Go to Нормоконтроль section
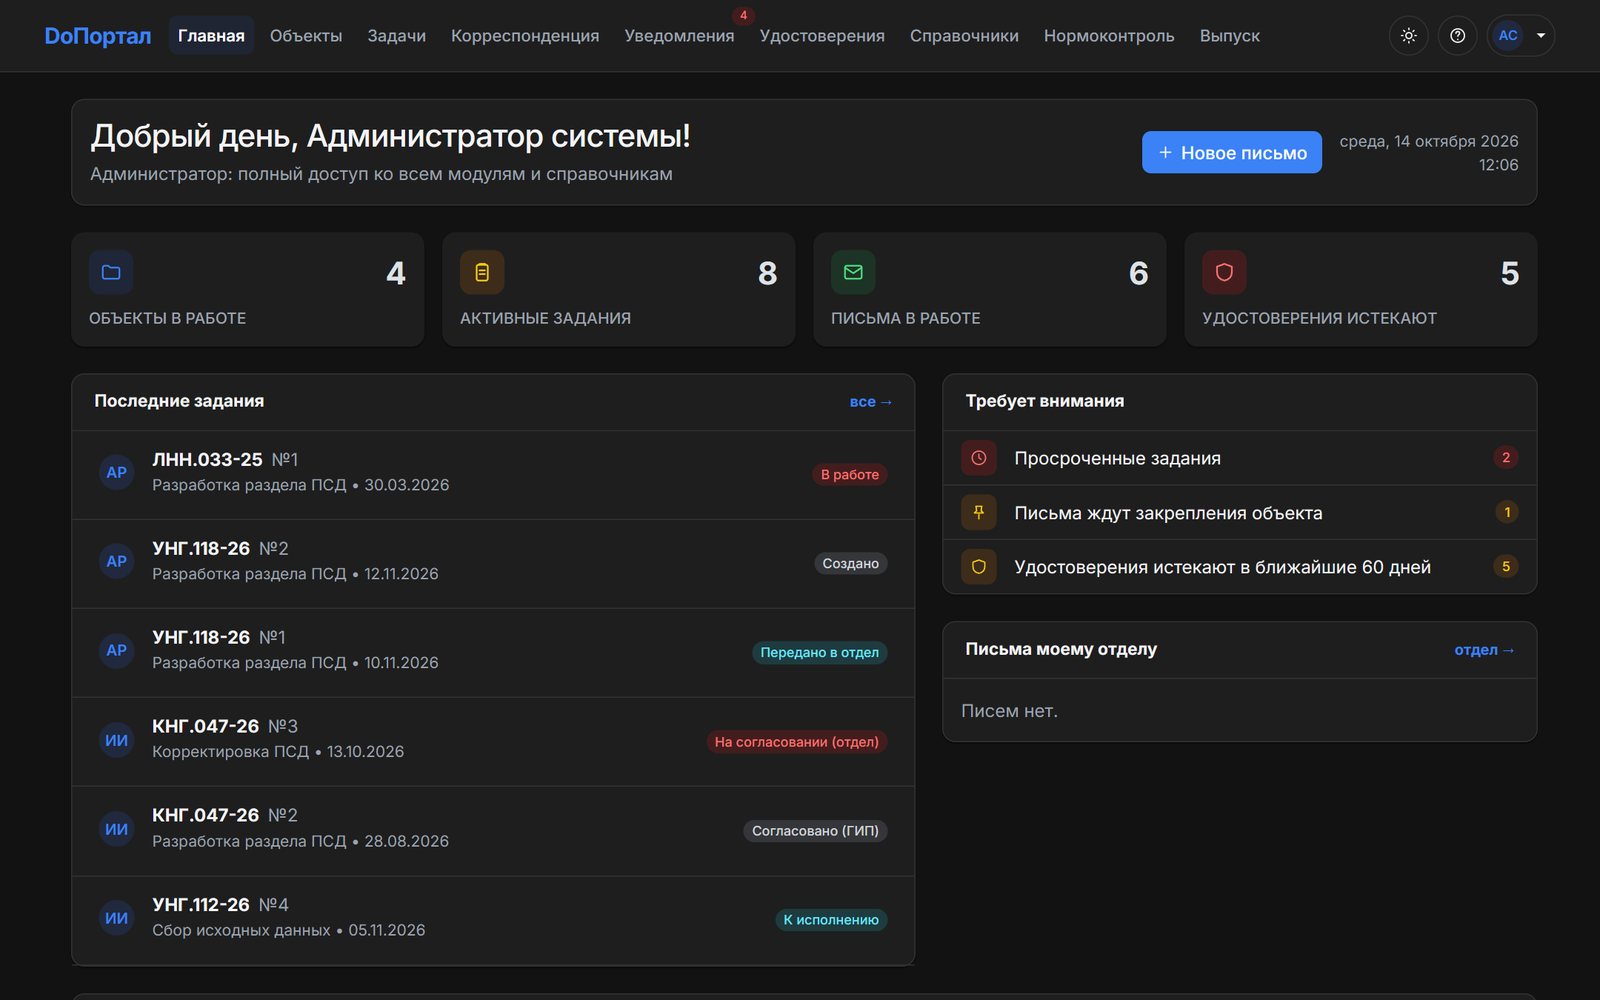The width and height of the screenshot is (1600, 1000). [1109, 36]
